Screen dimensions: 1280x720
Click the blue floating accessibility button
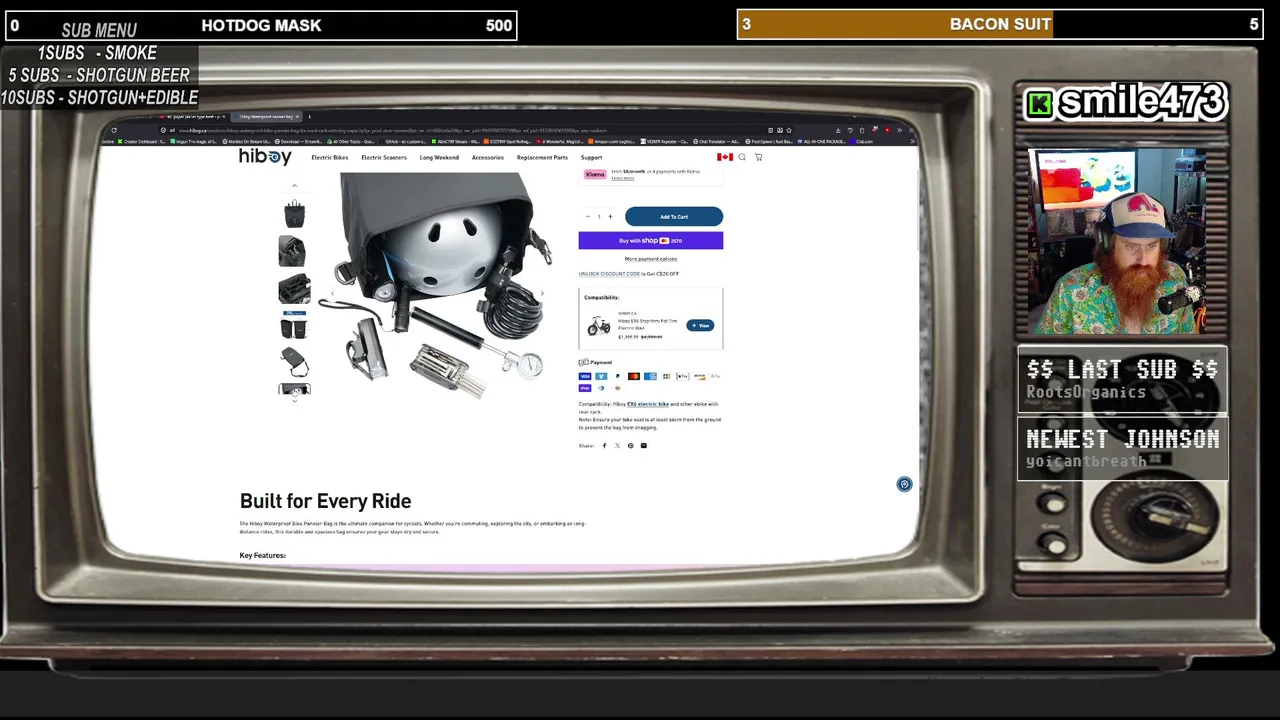[904, 484]
